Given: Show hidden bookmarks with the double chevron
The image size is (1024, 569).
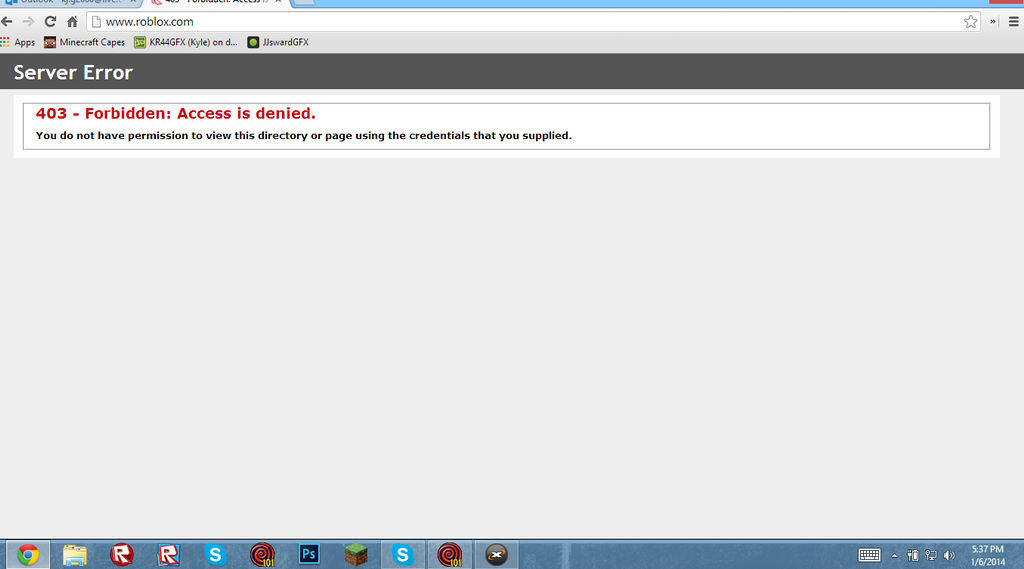Looking at the screenshot, I should coord(993,22).
